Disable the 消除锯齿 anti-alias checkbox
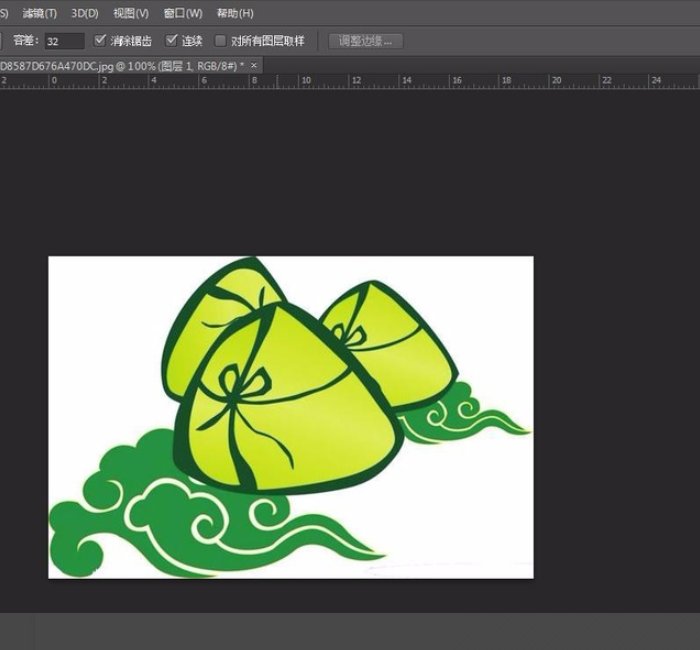This screenshot has width=700, height=650. [100, 41]
